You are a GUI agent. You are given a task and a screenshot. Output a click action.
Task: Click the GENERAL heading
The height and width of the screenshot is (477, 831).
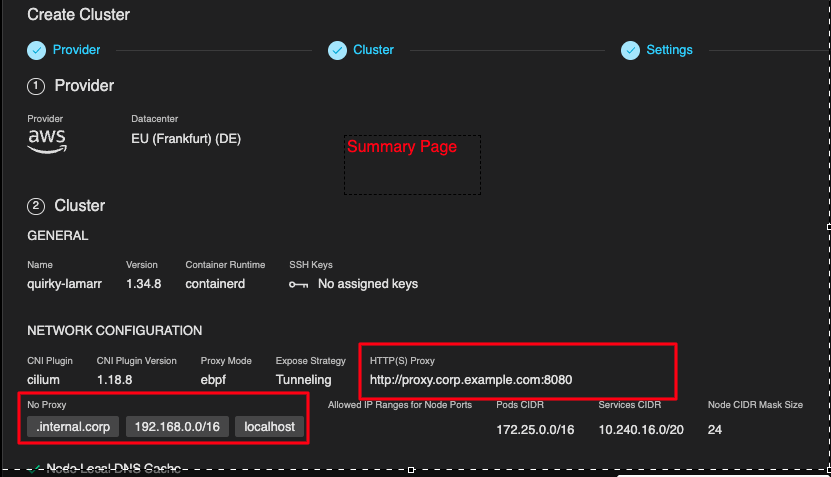point(58,236)
